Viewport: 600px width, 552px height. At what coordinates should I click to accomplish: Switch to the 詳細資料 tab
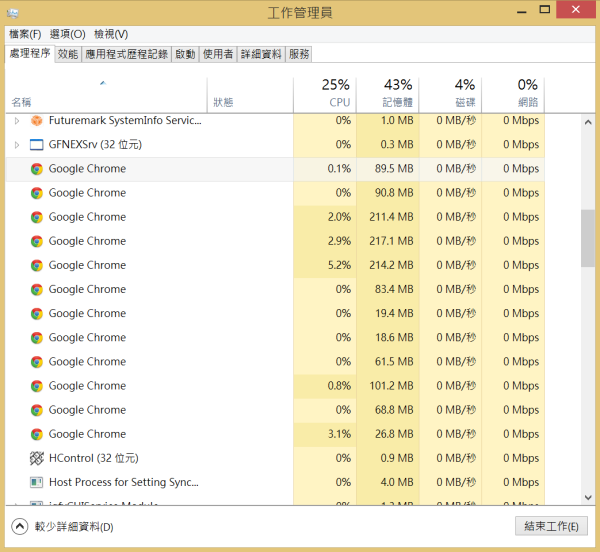pyautogui.click(x=261, y=54)
